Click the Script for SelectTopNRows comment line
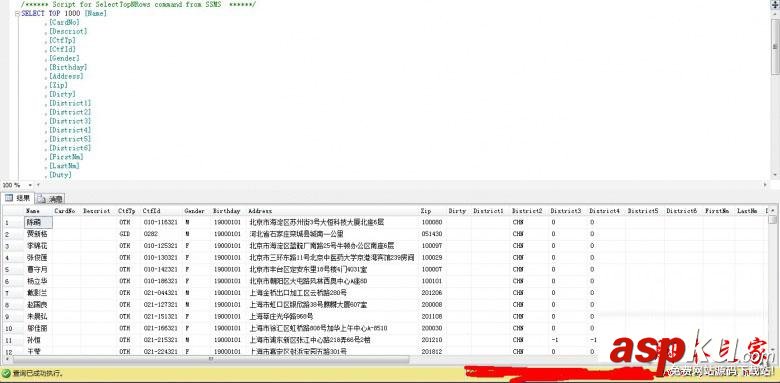Screen dimensions: 780x383 pyautogui.click(x=138, y=4)
